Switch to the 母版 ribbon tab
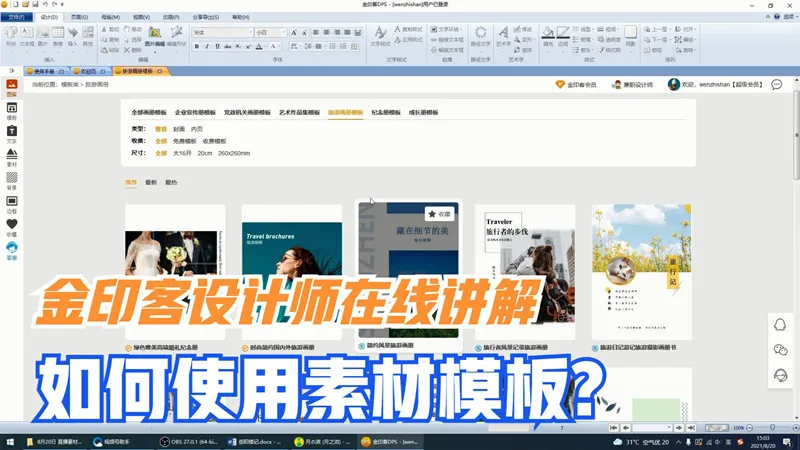The width and height of the screenshot is (800, 450). [110, 17]
